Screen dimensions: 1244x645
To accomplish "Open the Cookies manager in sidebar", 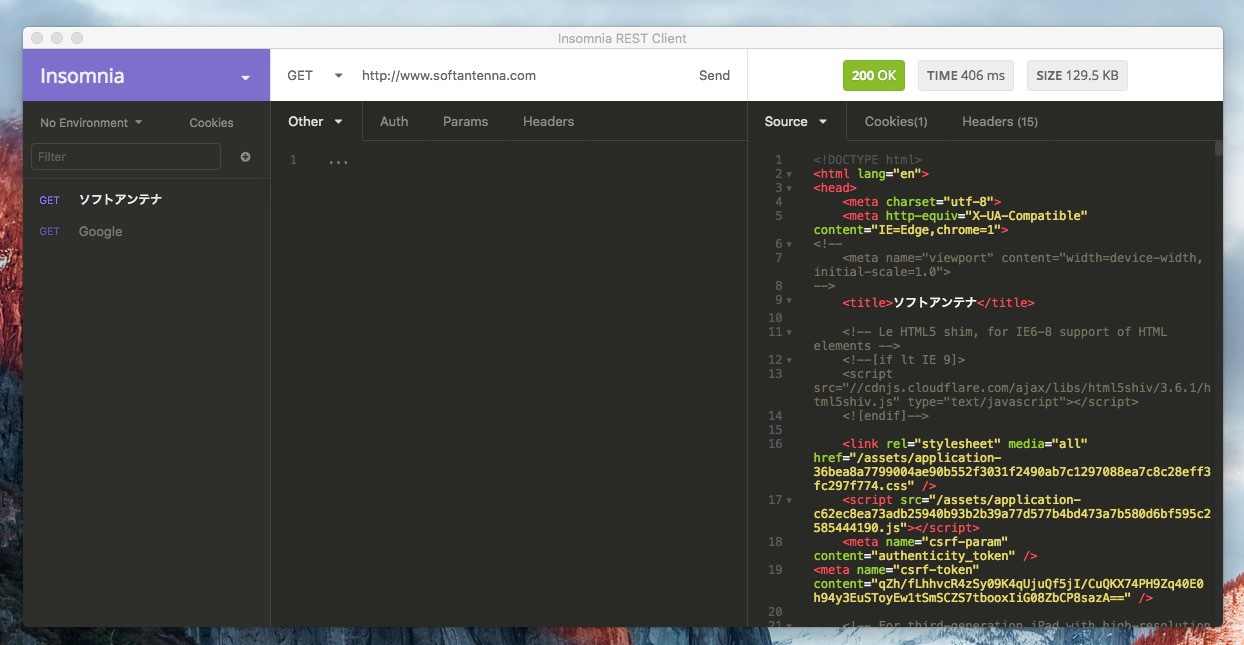I will [x=211, y=123].
